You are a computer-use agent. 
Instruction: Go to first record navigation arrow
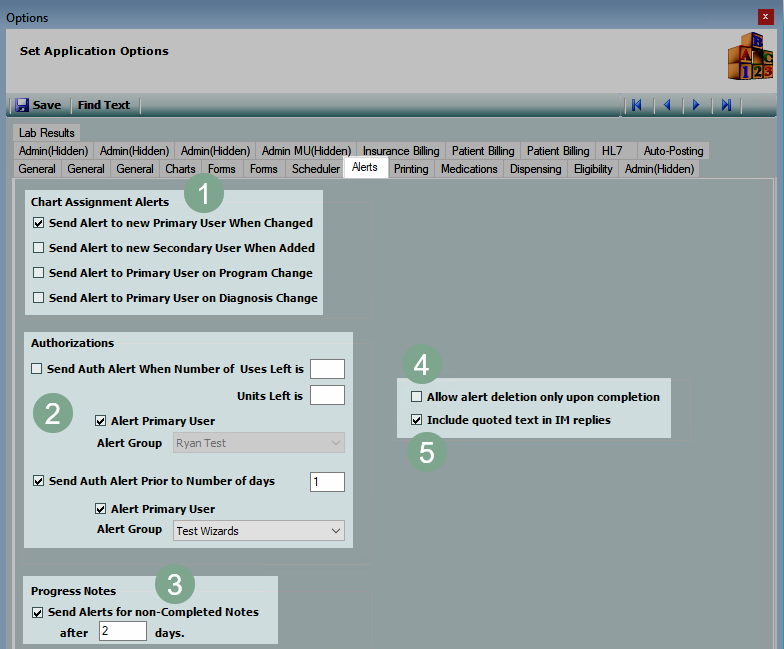pyautogui.click(x=636, y=105)
